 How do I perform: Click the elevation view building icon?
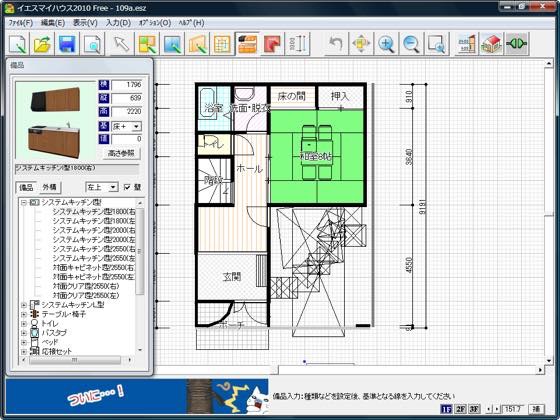coord(466,44)
